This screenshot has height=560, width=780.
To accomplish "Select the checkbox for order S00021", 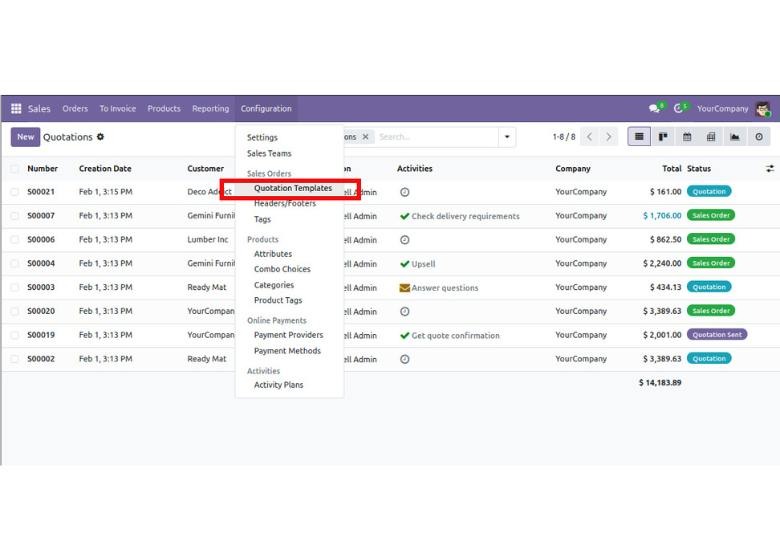I will click(15, 192).
